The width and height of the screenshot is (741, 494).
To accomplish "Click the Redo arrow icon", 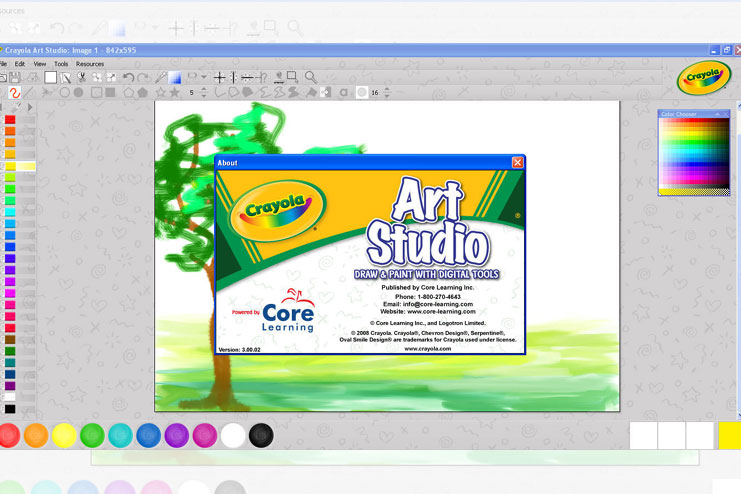I will point(143,77).
